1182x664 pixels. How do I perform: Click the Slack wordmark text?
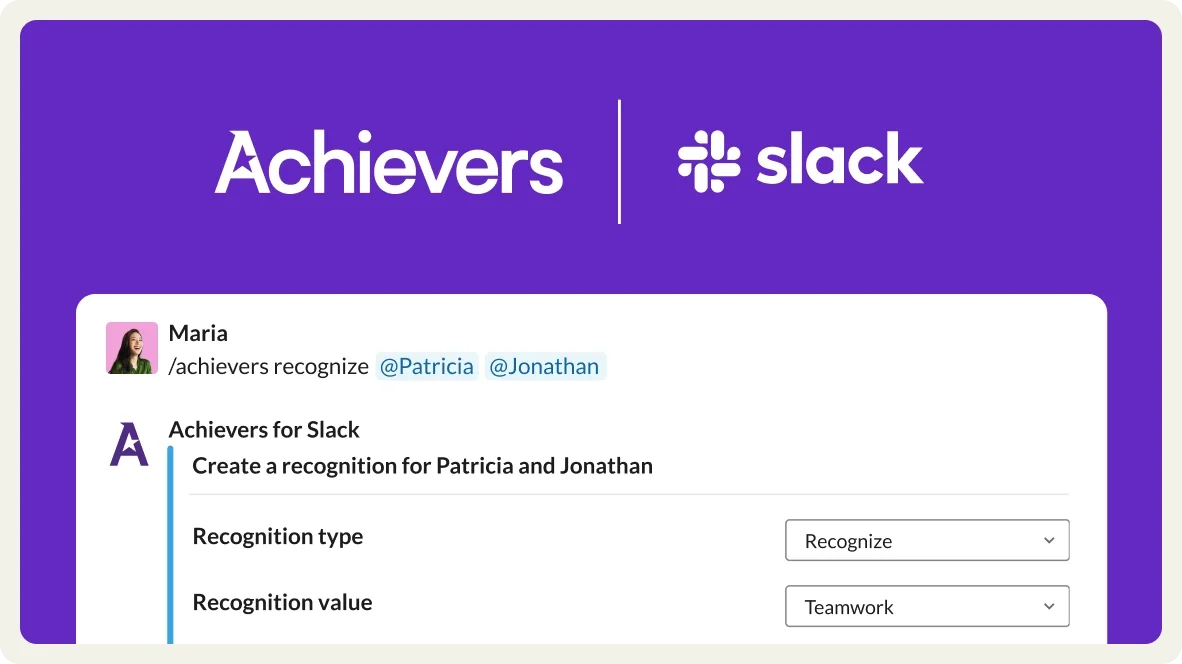[x=840, y=160]
